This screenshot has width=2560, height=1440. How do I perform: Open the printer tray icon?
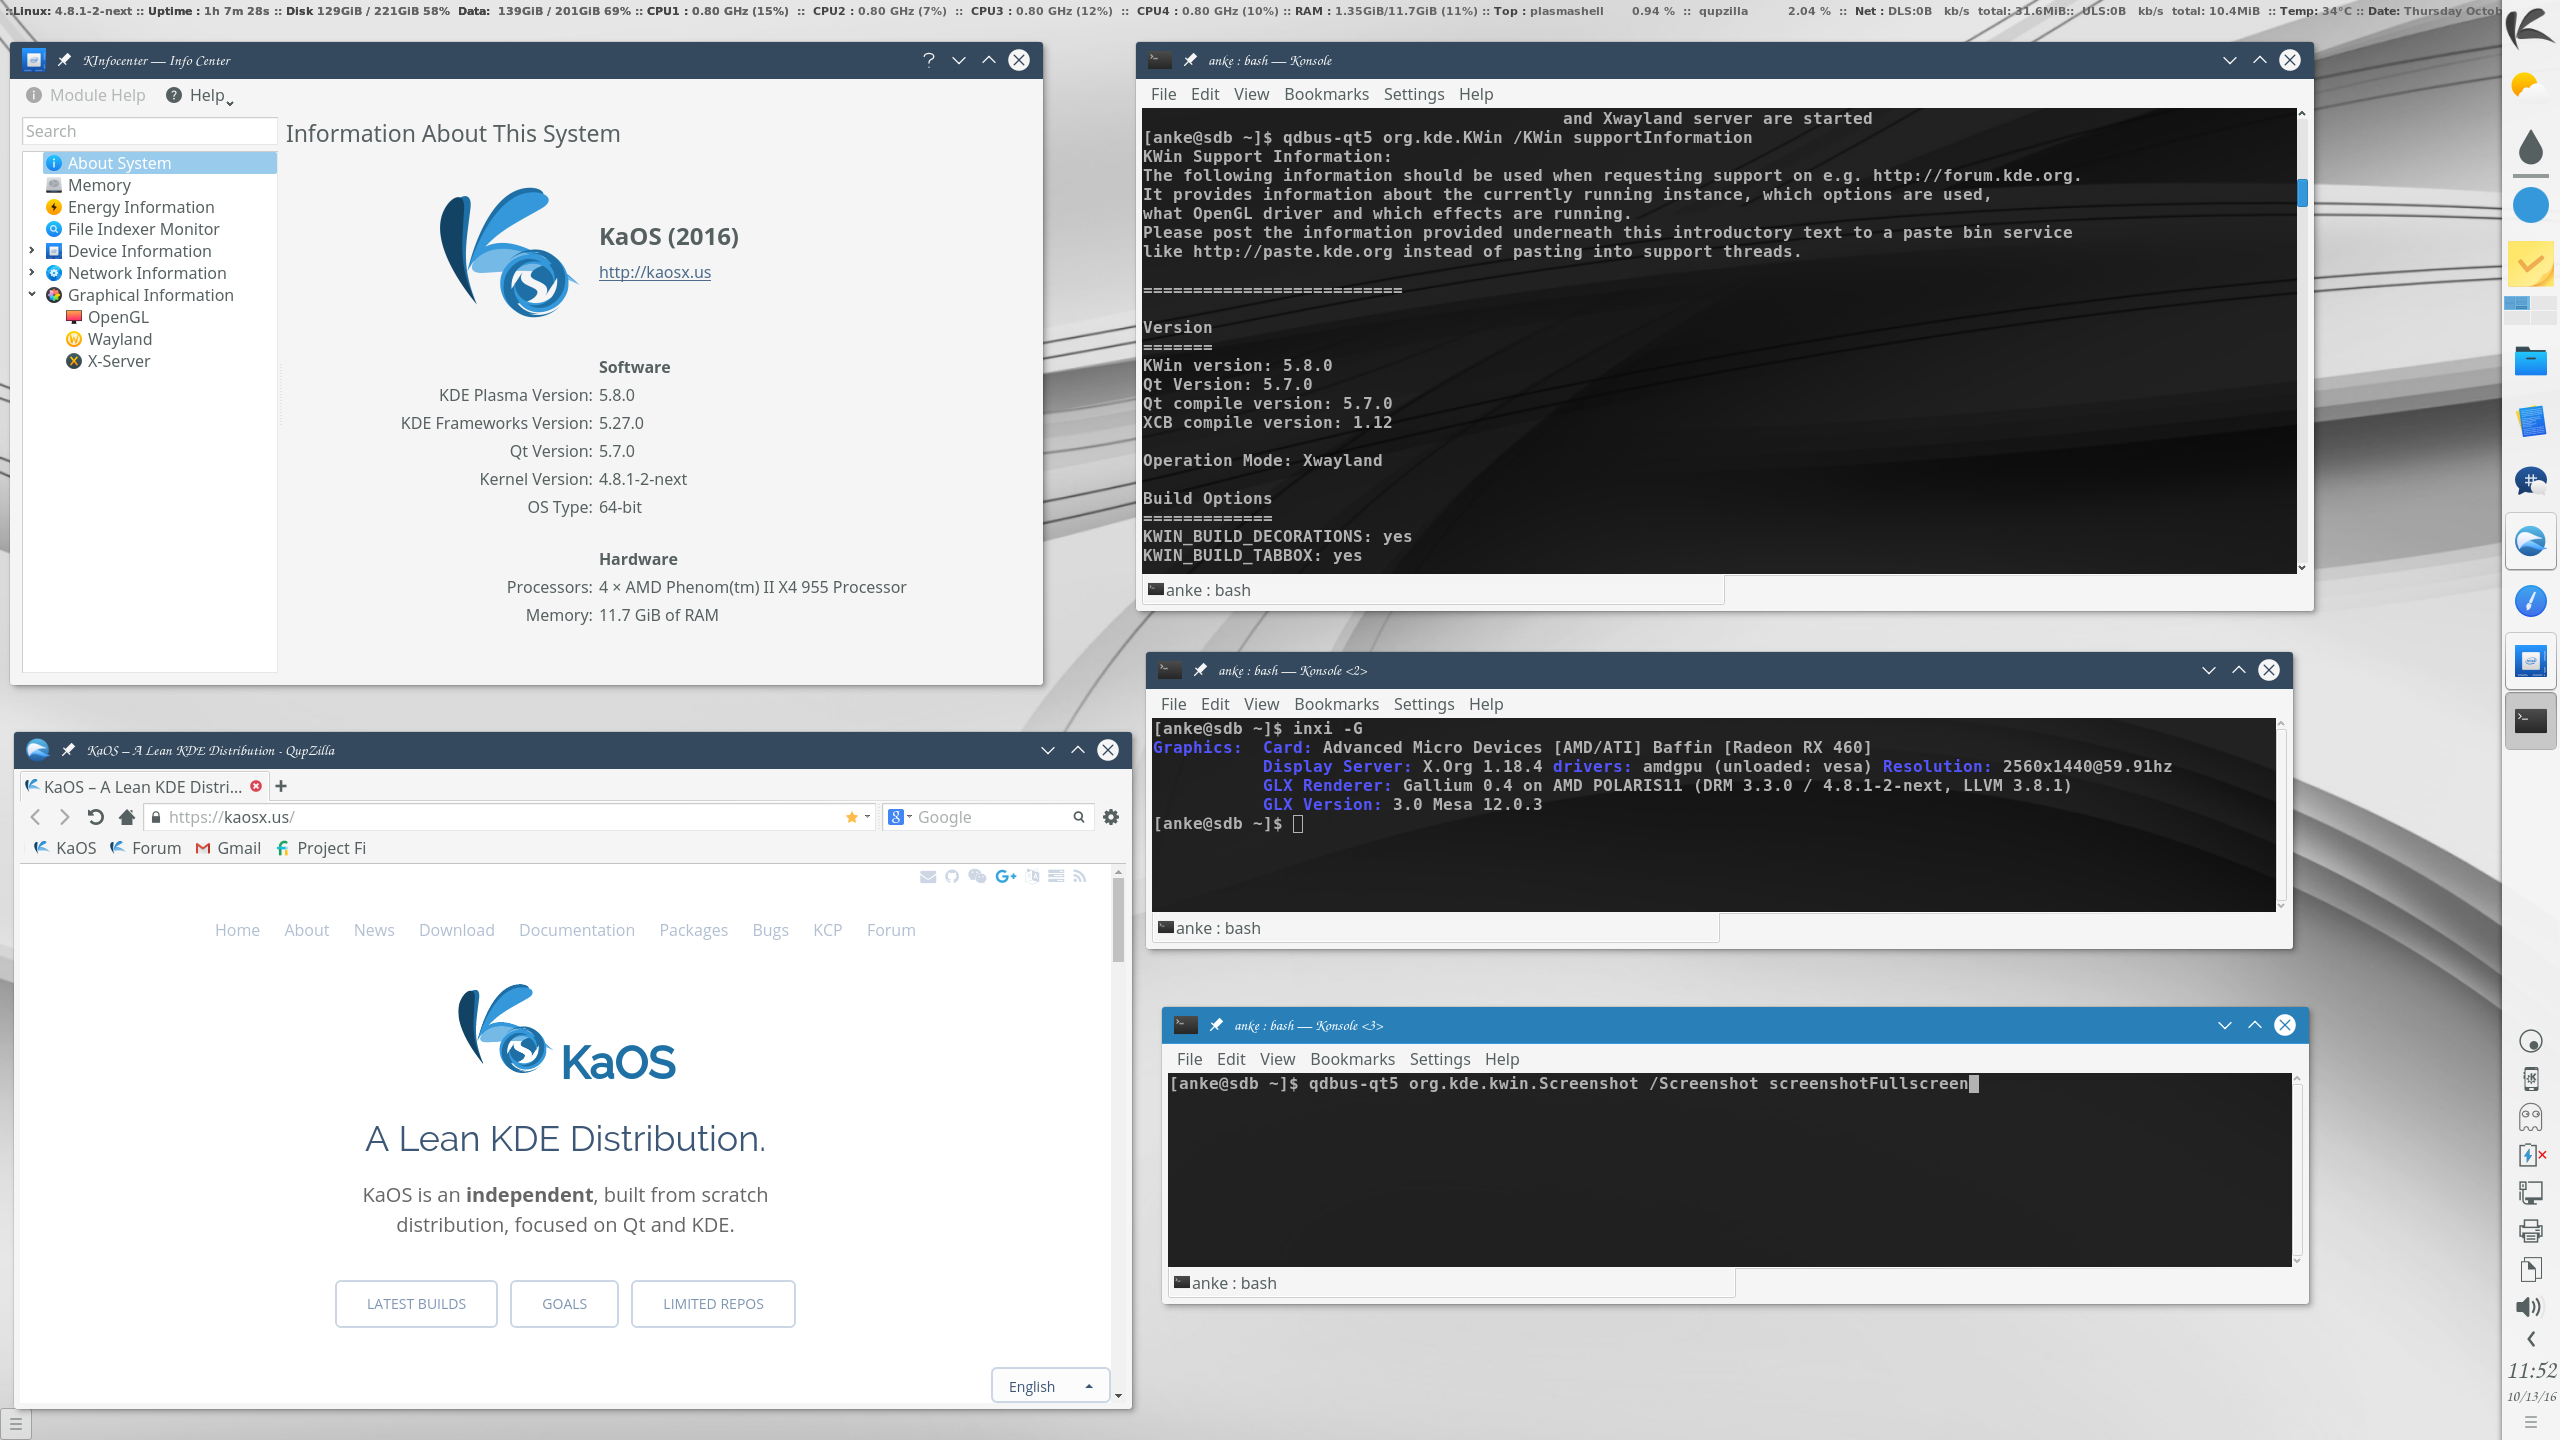(2530, 1231)
